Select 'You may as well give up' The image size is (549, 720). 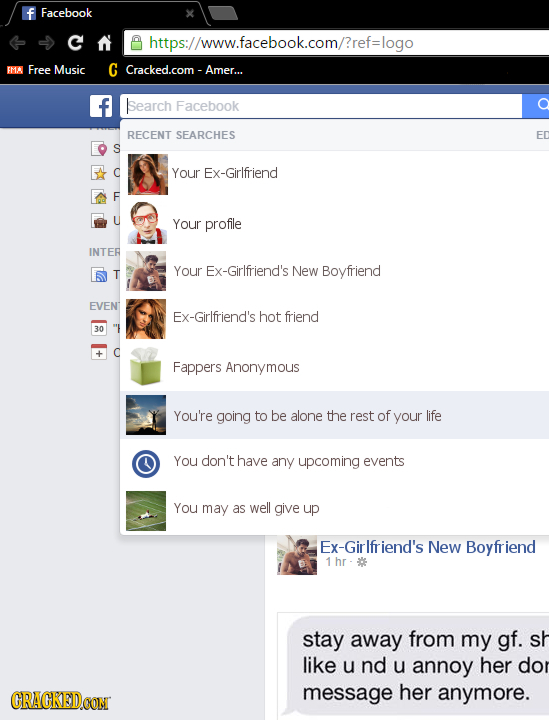pyautogui.click(x=334, y=510)
